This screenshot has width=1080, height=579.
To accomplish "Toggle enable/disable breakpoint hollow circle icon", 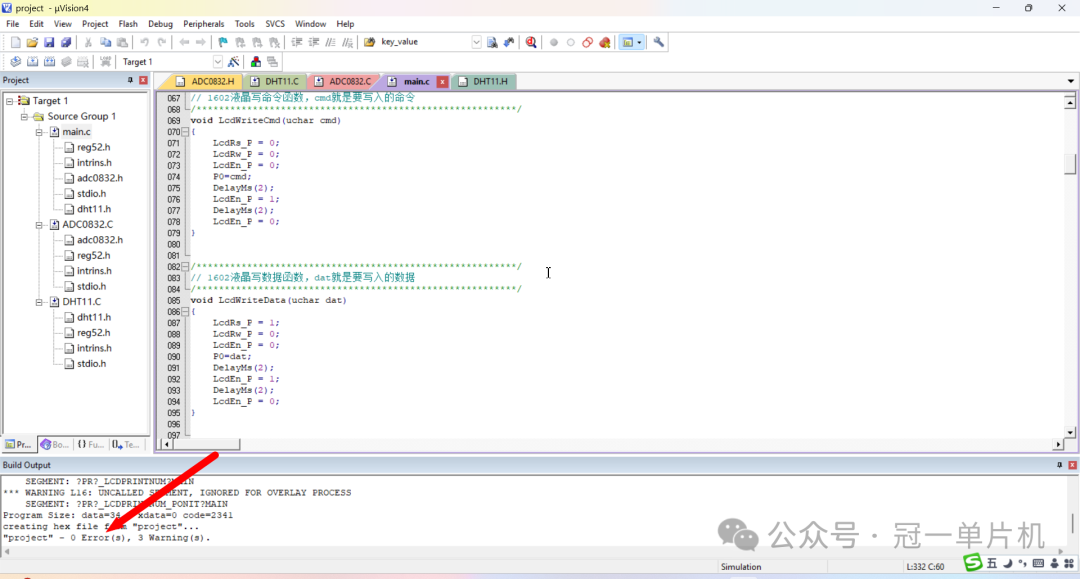I will (x=570, y=42).
